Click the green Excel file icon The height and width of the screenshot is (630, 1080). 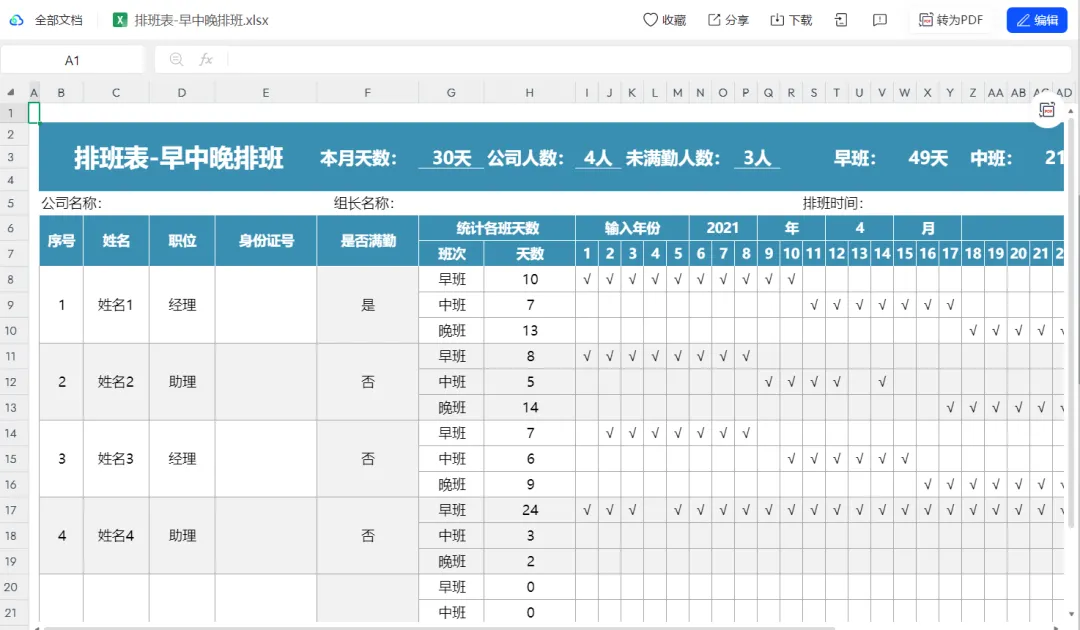[x=120, y=20]
